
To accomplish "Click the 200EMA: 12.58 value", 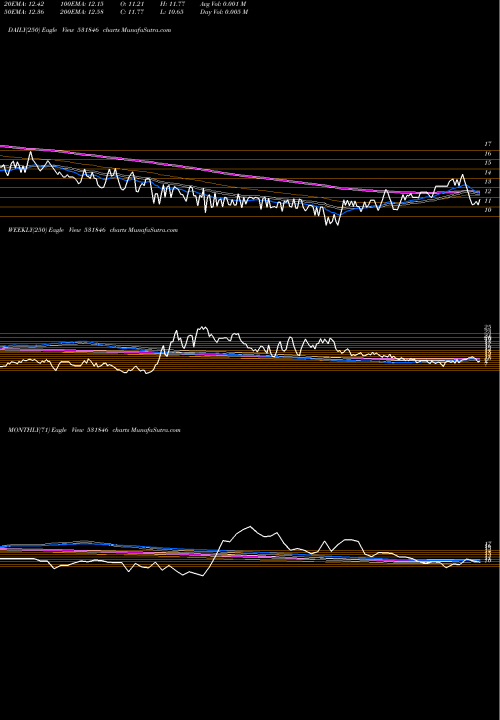I will click(x=81, y=11).
